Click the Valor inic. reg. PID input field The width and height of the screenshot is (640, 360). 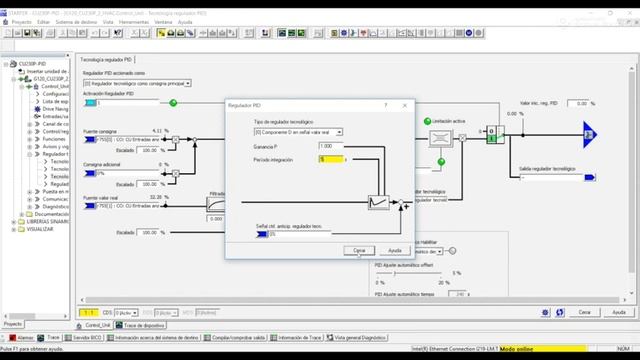(x=578, y=104)
